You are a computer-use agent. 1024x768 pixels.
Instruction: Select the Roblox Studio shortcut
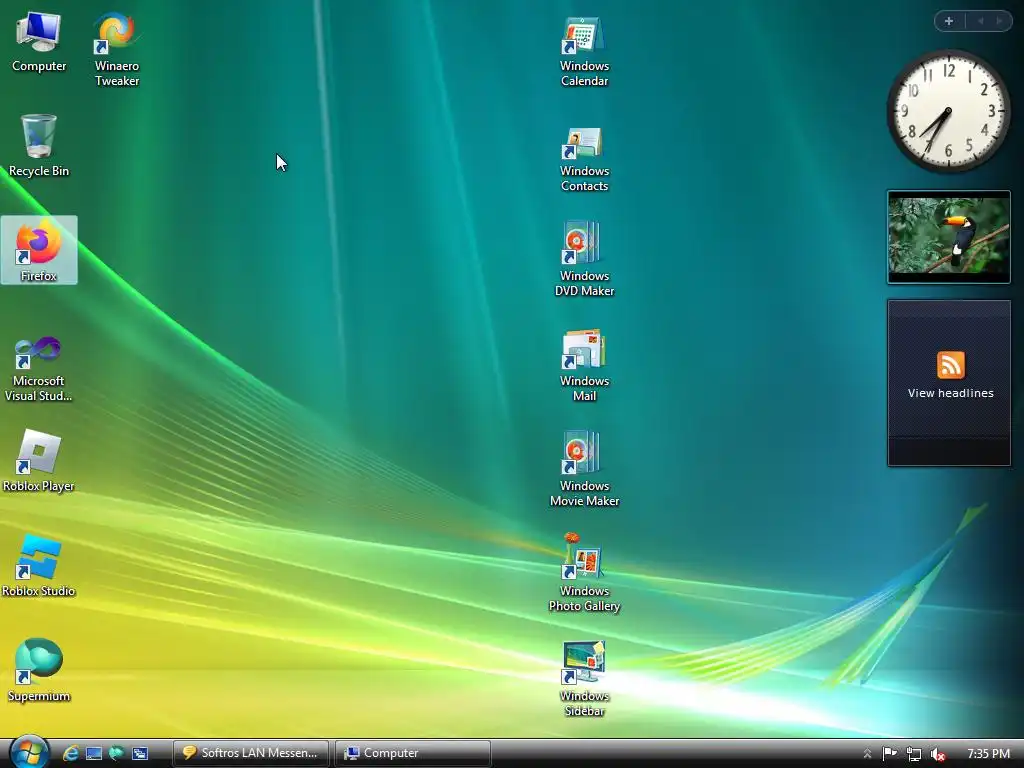pyautogui.click(x=39, y=566)
